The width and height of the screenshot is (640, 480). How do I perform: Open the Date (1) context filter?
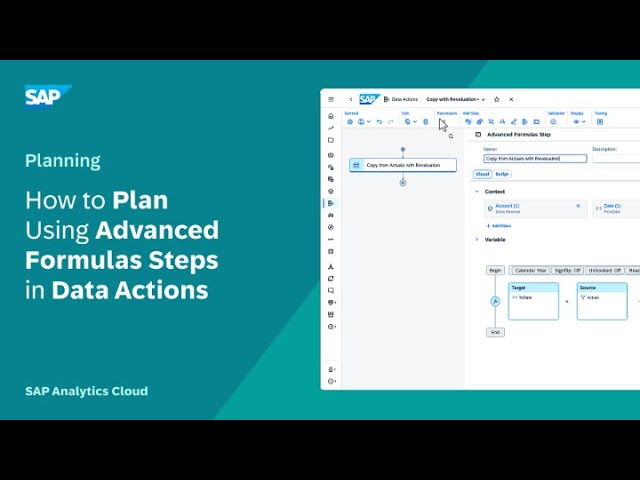click(x=612, y=208)
